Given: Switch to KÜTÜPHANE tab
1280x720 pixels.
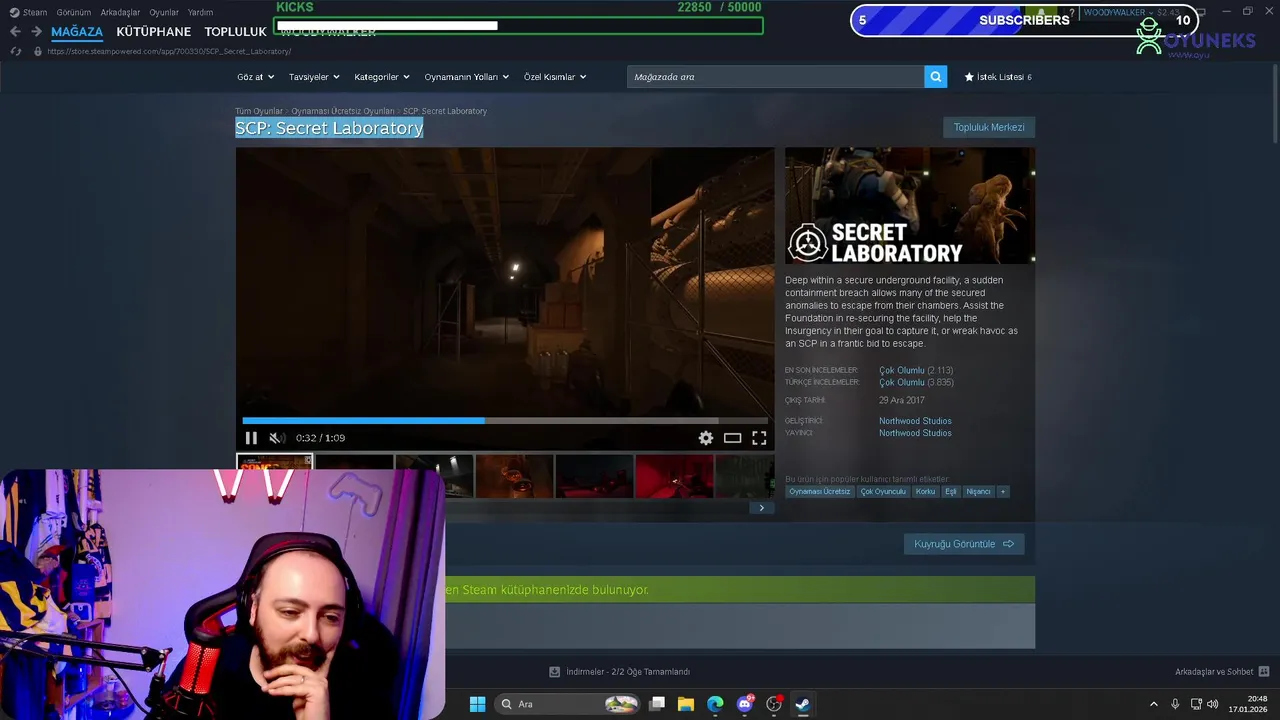Looking at the screenshot, I should tap(153, 32).
